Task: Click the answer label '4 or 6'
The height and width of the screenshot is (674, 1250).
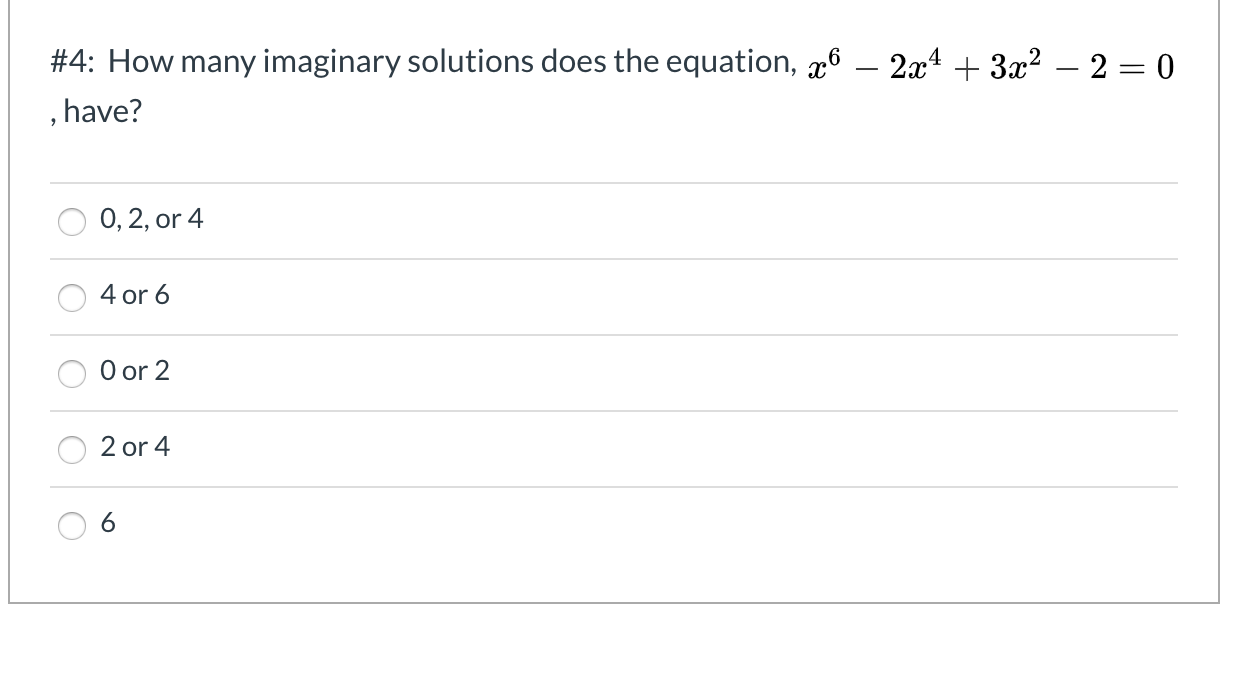Action: point(136,295)
